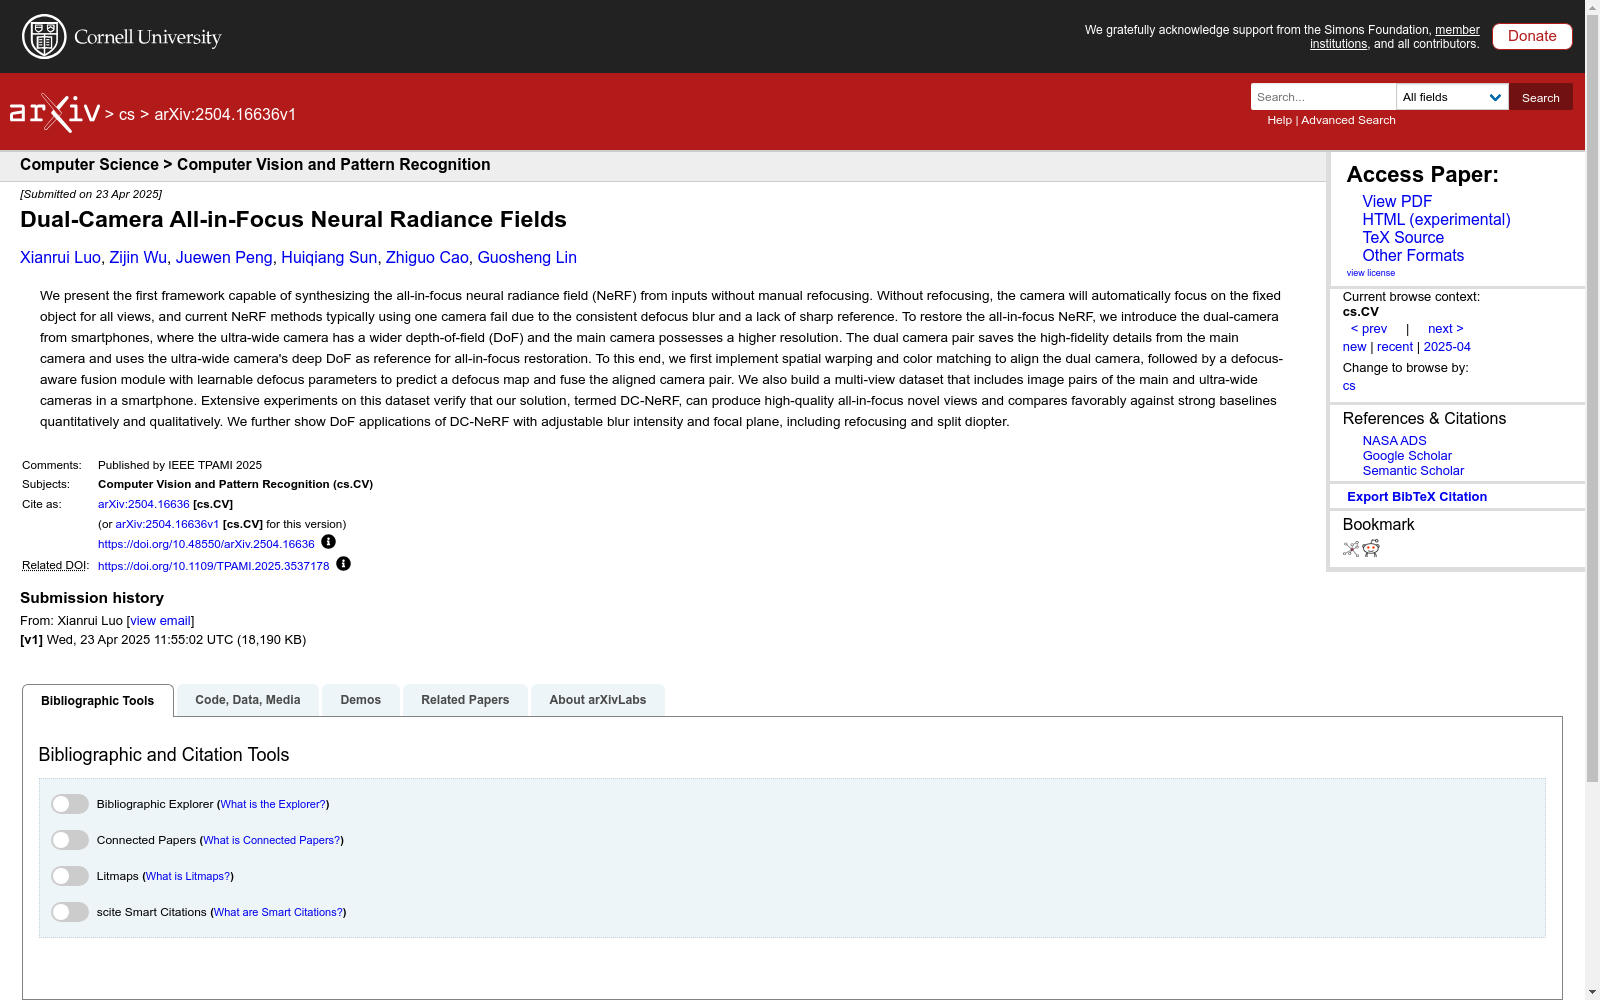The width and height of the screenshot is (1600, 1000).
Task: Open Semantic Scholar link
Action: click(x=1413, y=471)
